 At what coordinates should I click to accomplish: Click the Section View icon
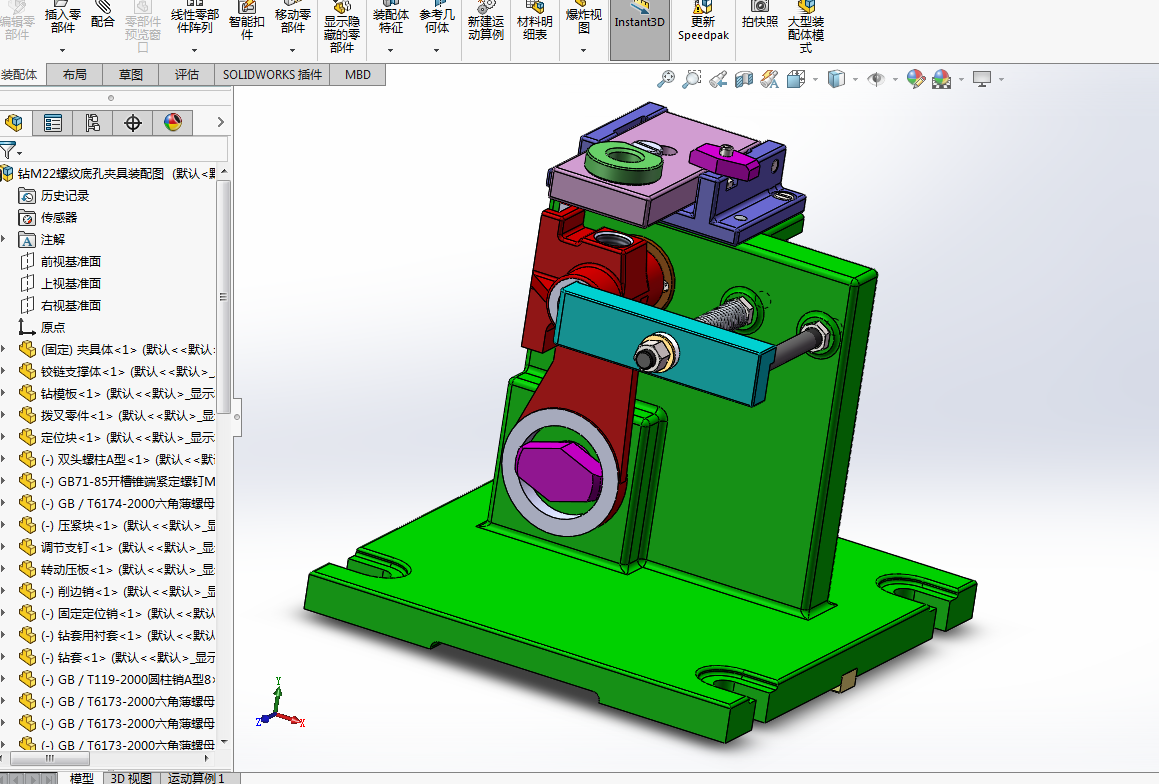click(744, 79)
